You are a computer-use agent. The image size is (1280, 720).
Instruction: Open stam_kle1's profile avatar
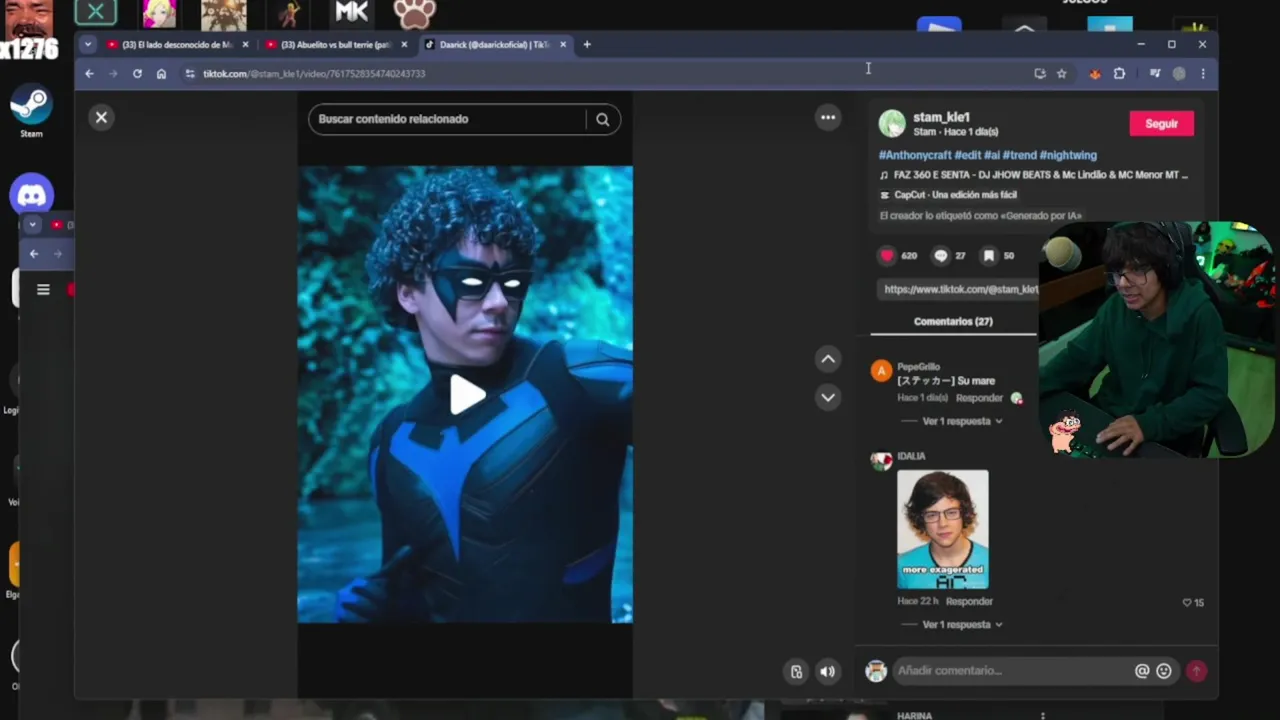tap(892, 123)
